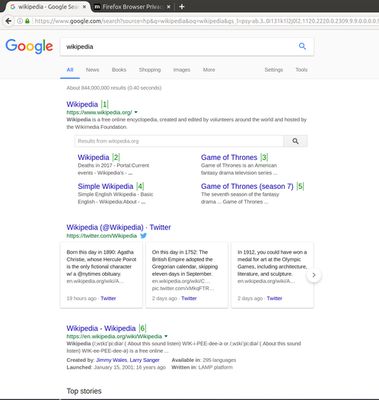
Task: Click the blue Google search magnifier icon
Action: point(302,46)
